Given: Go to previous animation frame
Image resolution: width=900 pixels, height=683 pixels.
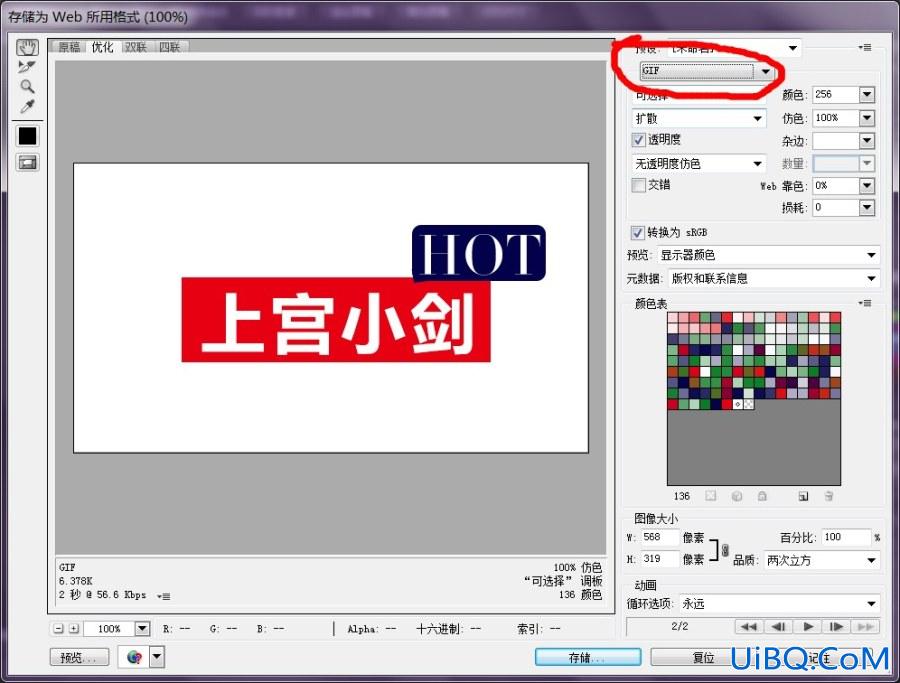Looking at the screenshot, I should pyautogui.click(x=778, y=627).
